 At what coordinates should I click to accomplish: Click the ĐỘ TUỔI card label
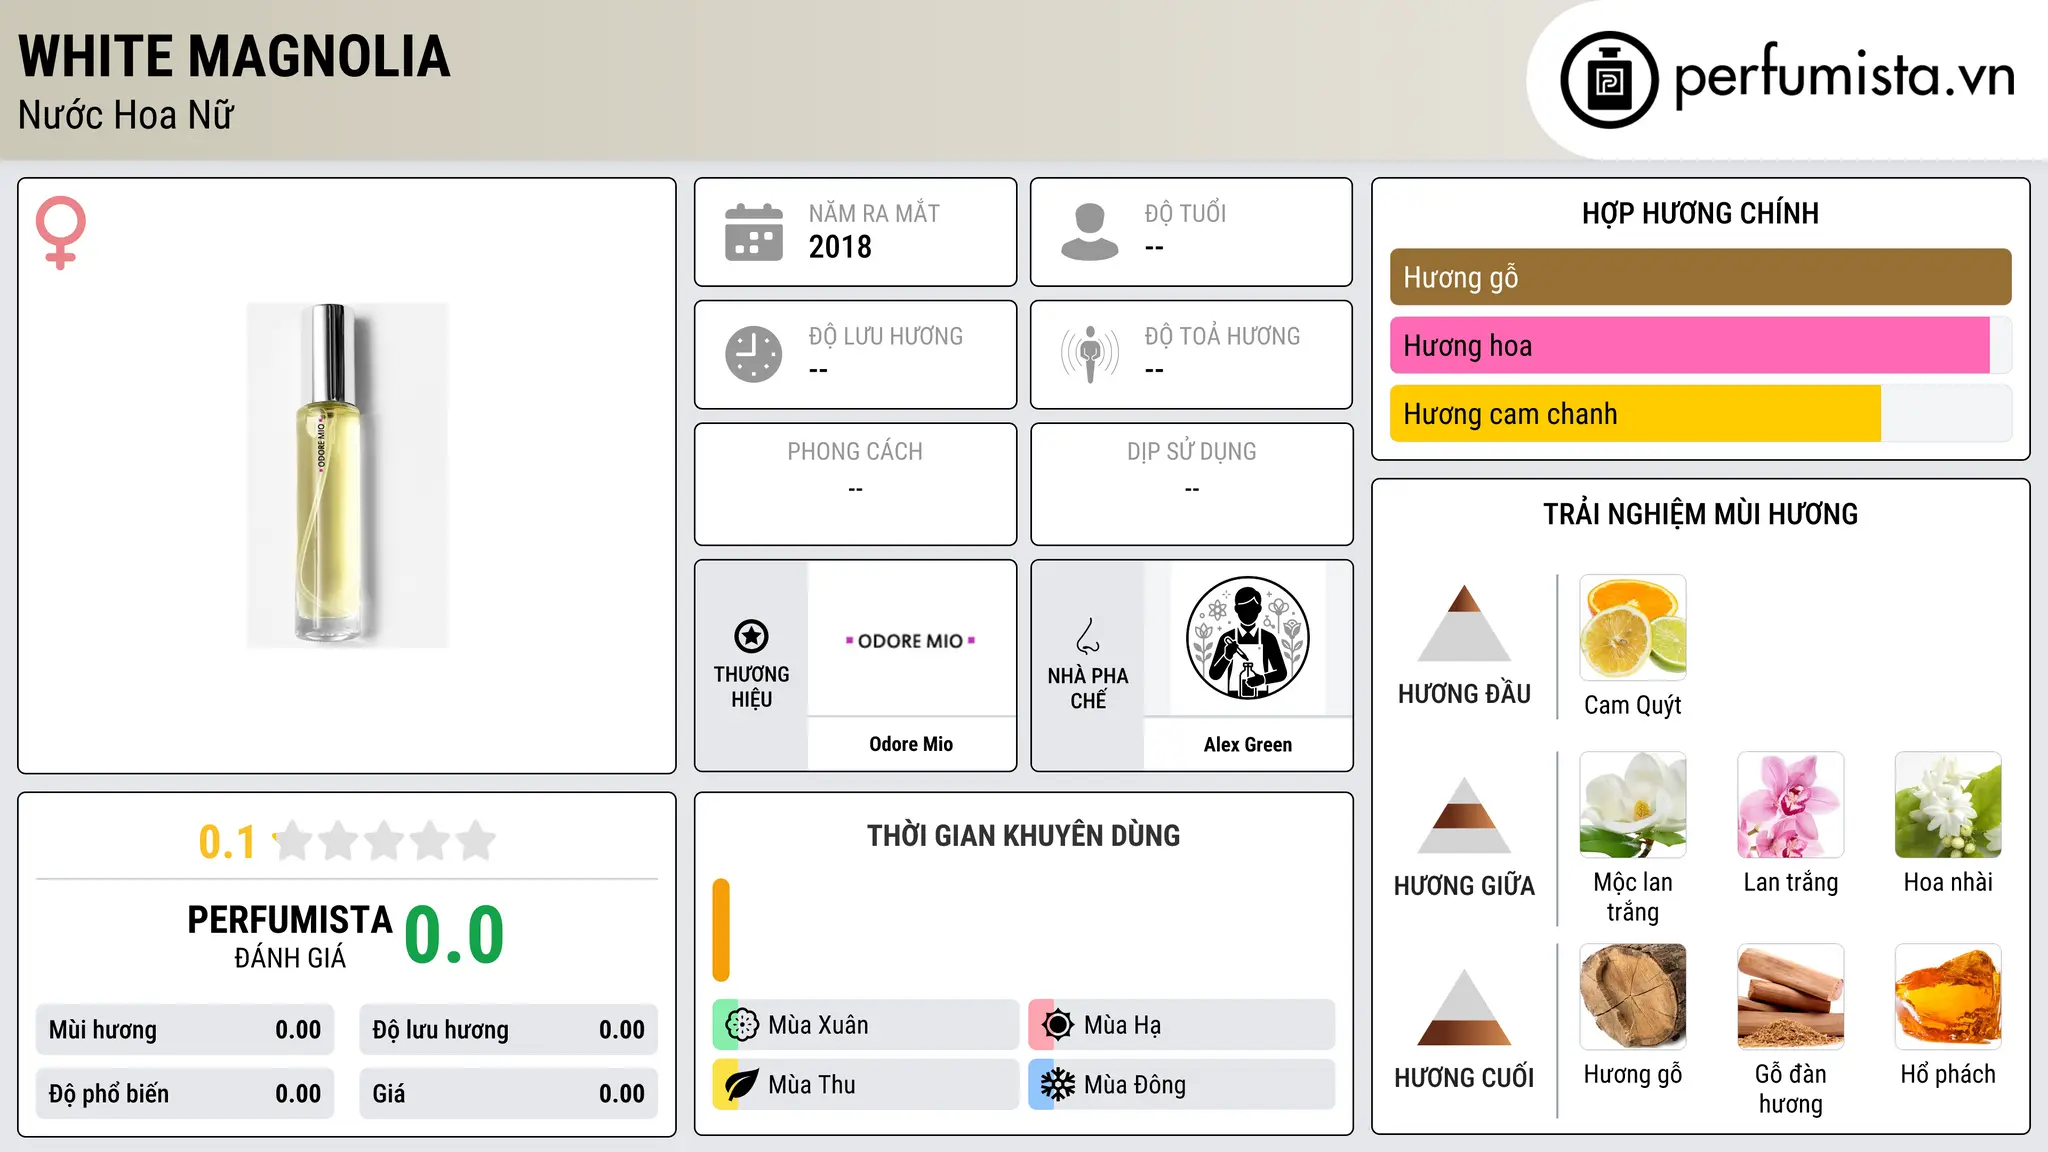pos(1185,213)
